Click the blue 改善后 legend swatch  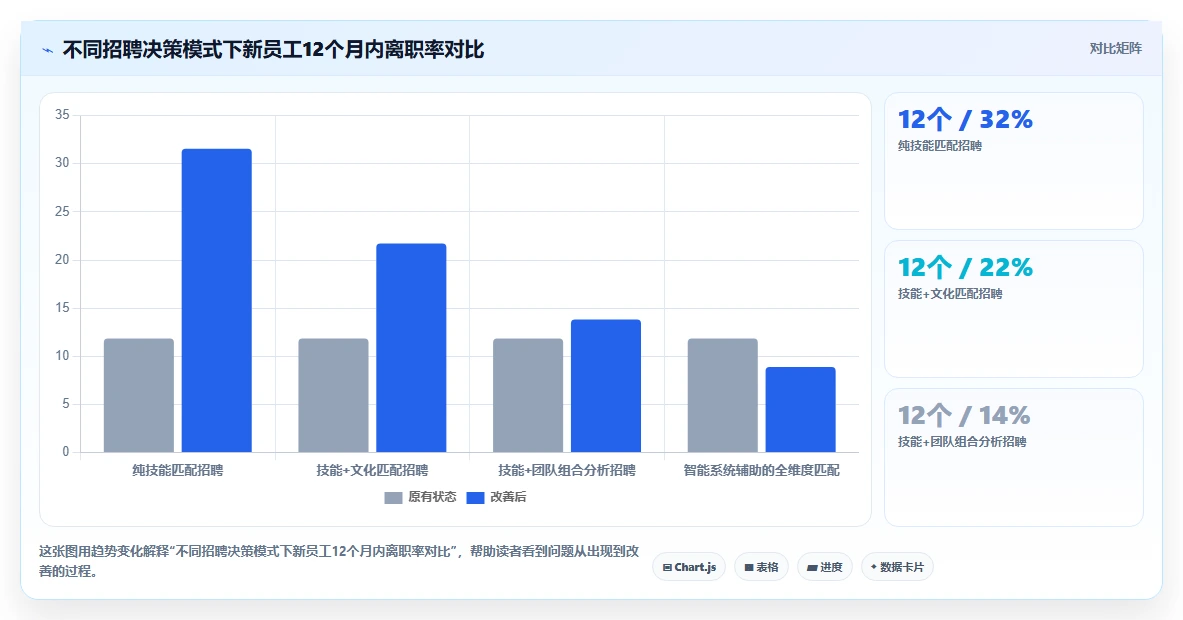point(475,498)
